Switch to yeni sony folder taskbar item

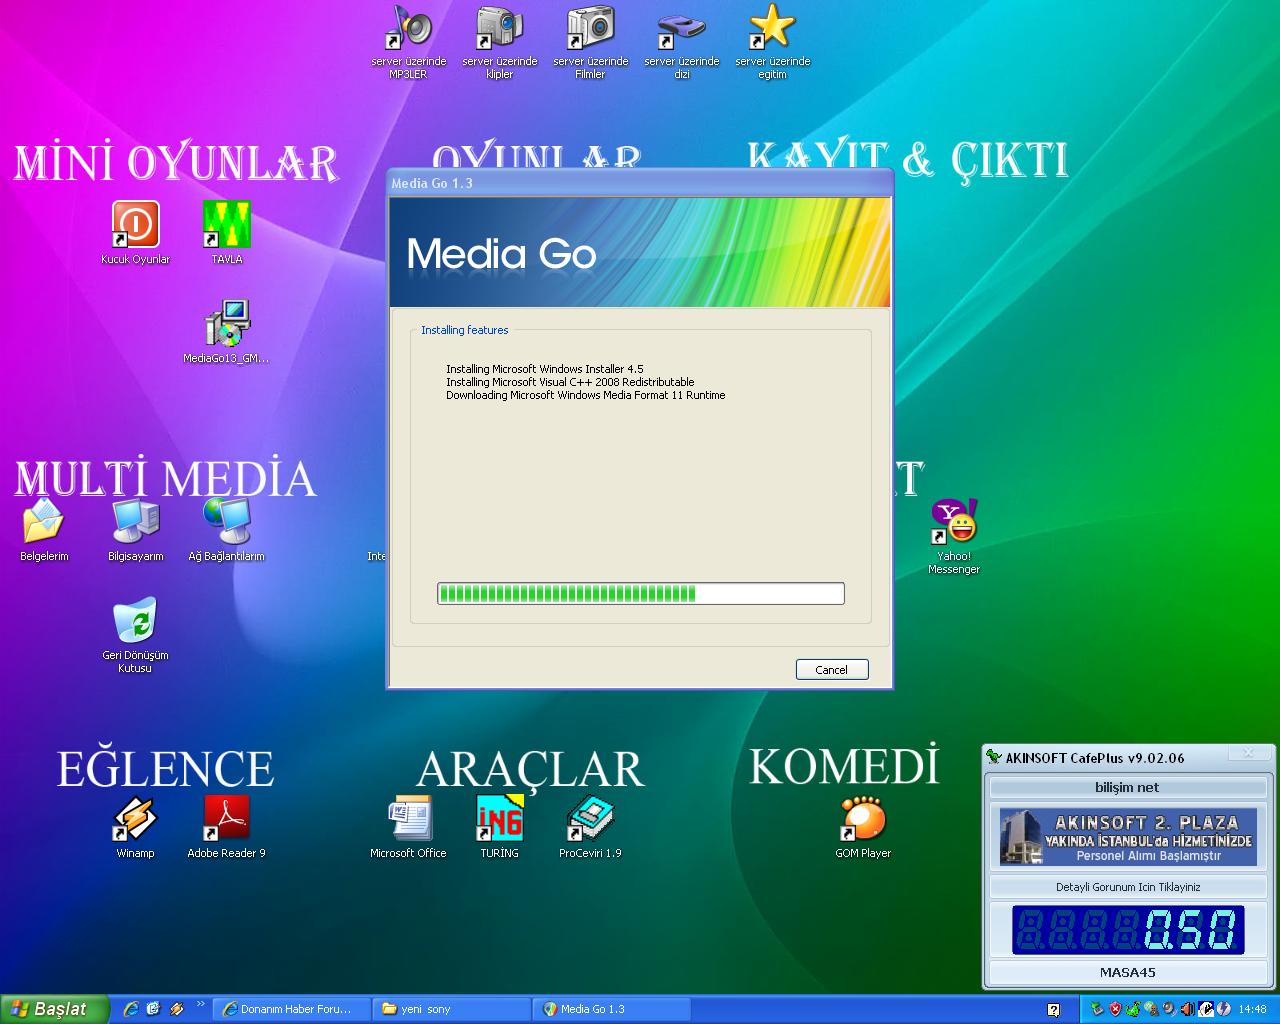pyautogui.click(x=452, y=1009)
